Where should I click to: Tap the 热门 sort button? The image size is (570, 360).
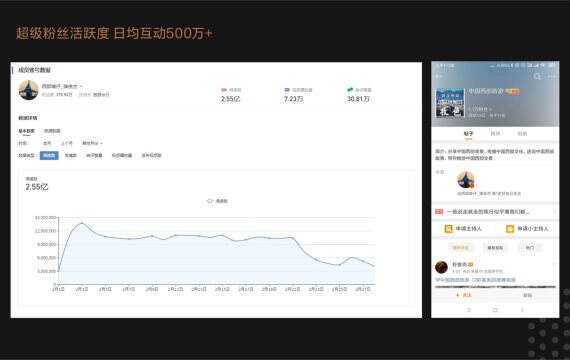pyautogui.click(x=530, y=248)
